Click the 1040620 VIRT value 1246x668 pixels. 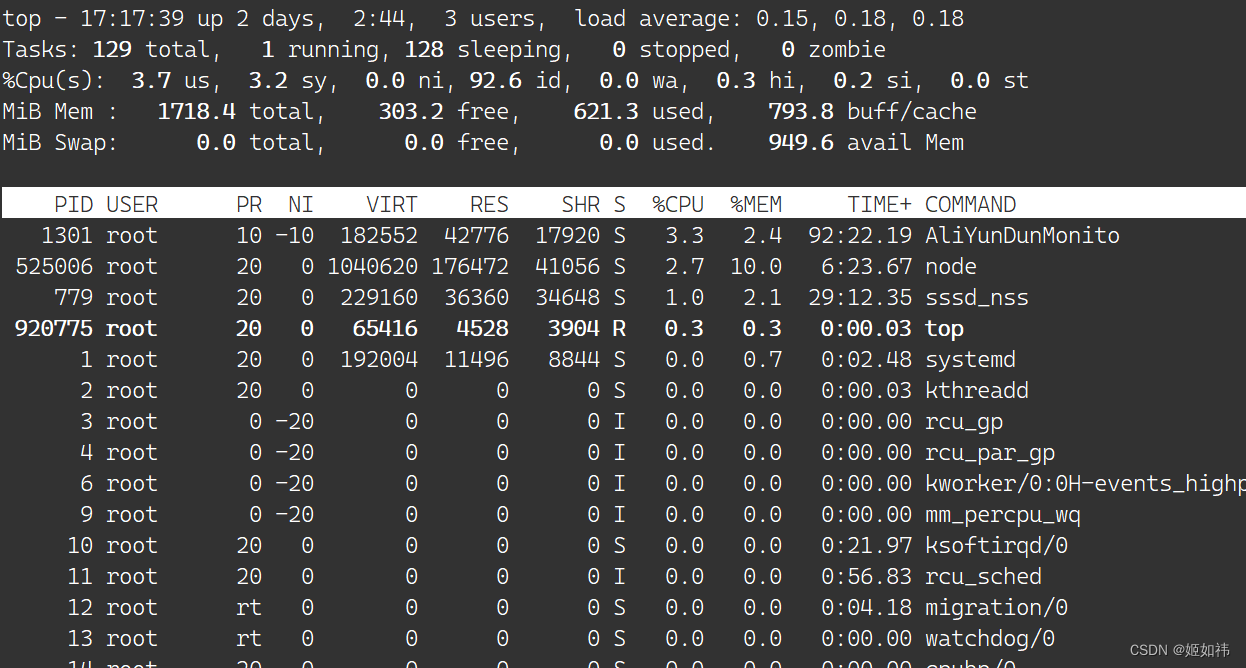[x=372, y=267]
